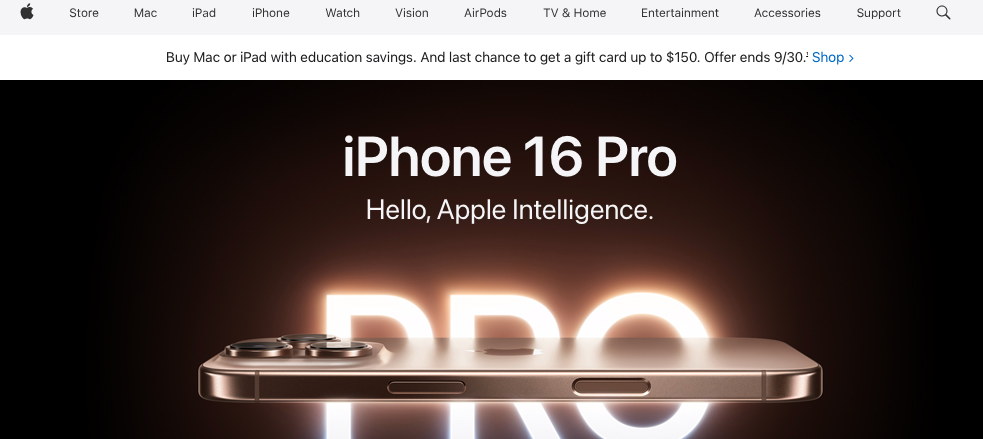The width and height of the screenshot is (983, 439).
Task: Go to the Mac section
Action: [x=145, y=13]
